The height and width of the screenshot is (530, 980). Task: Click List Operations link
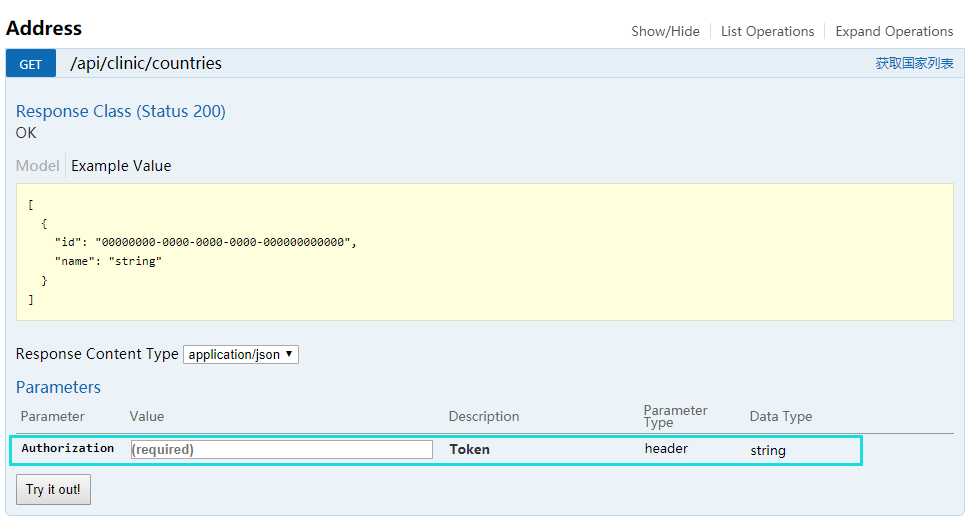coord(768,31)
